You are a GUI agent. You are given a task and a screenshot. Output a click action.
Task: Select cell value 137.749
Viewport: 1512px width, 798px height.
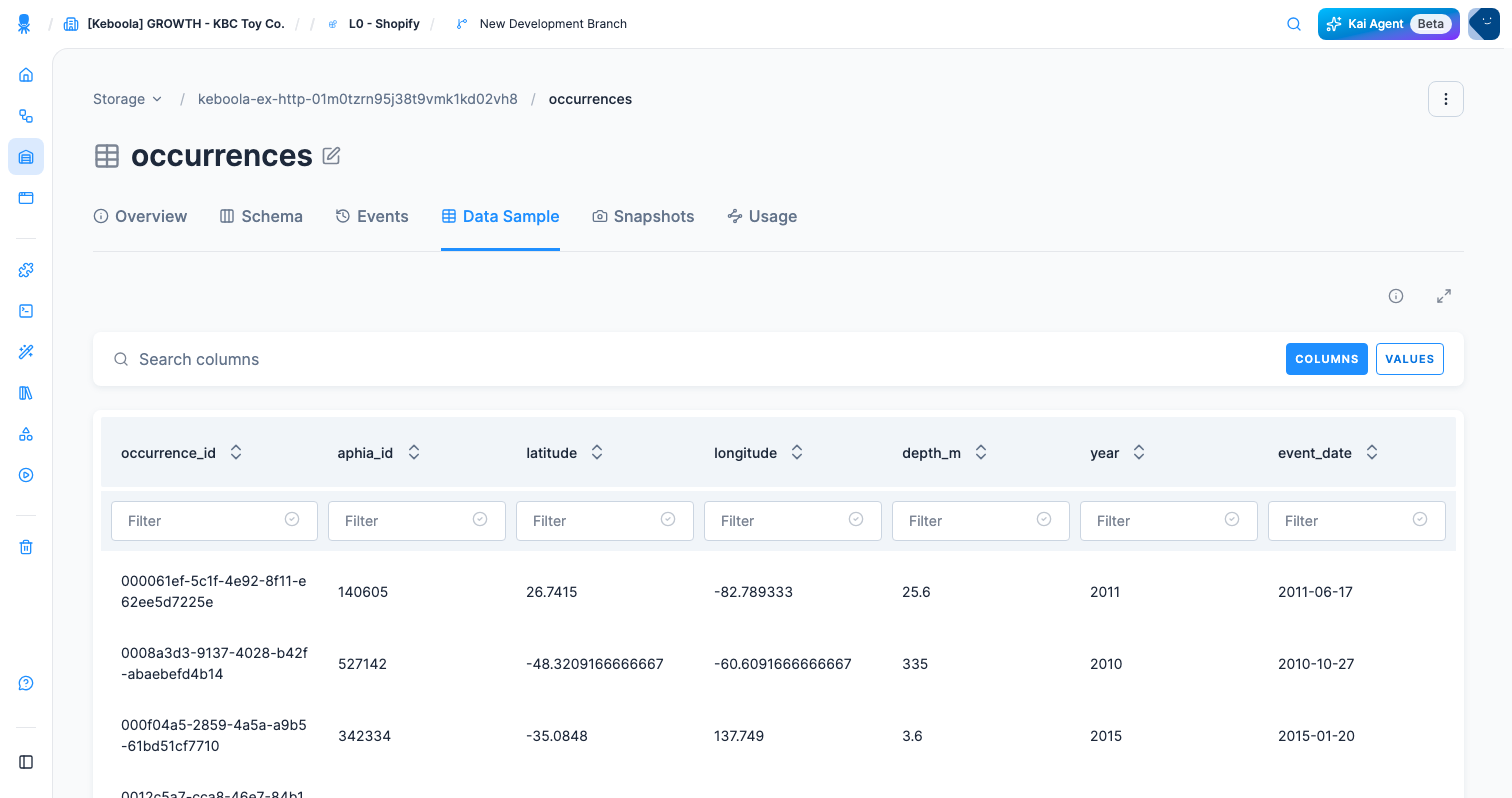point(739,736)
